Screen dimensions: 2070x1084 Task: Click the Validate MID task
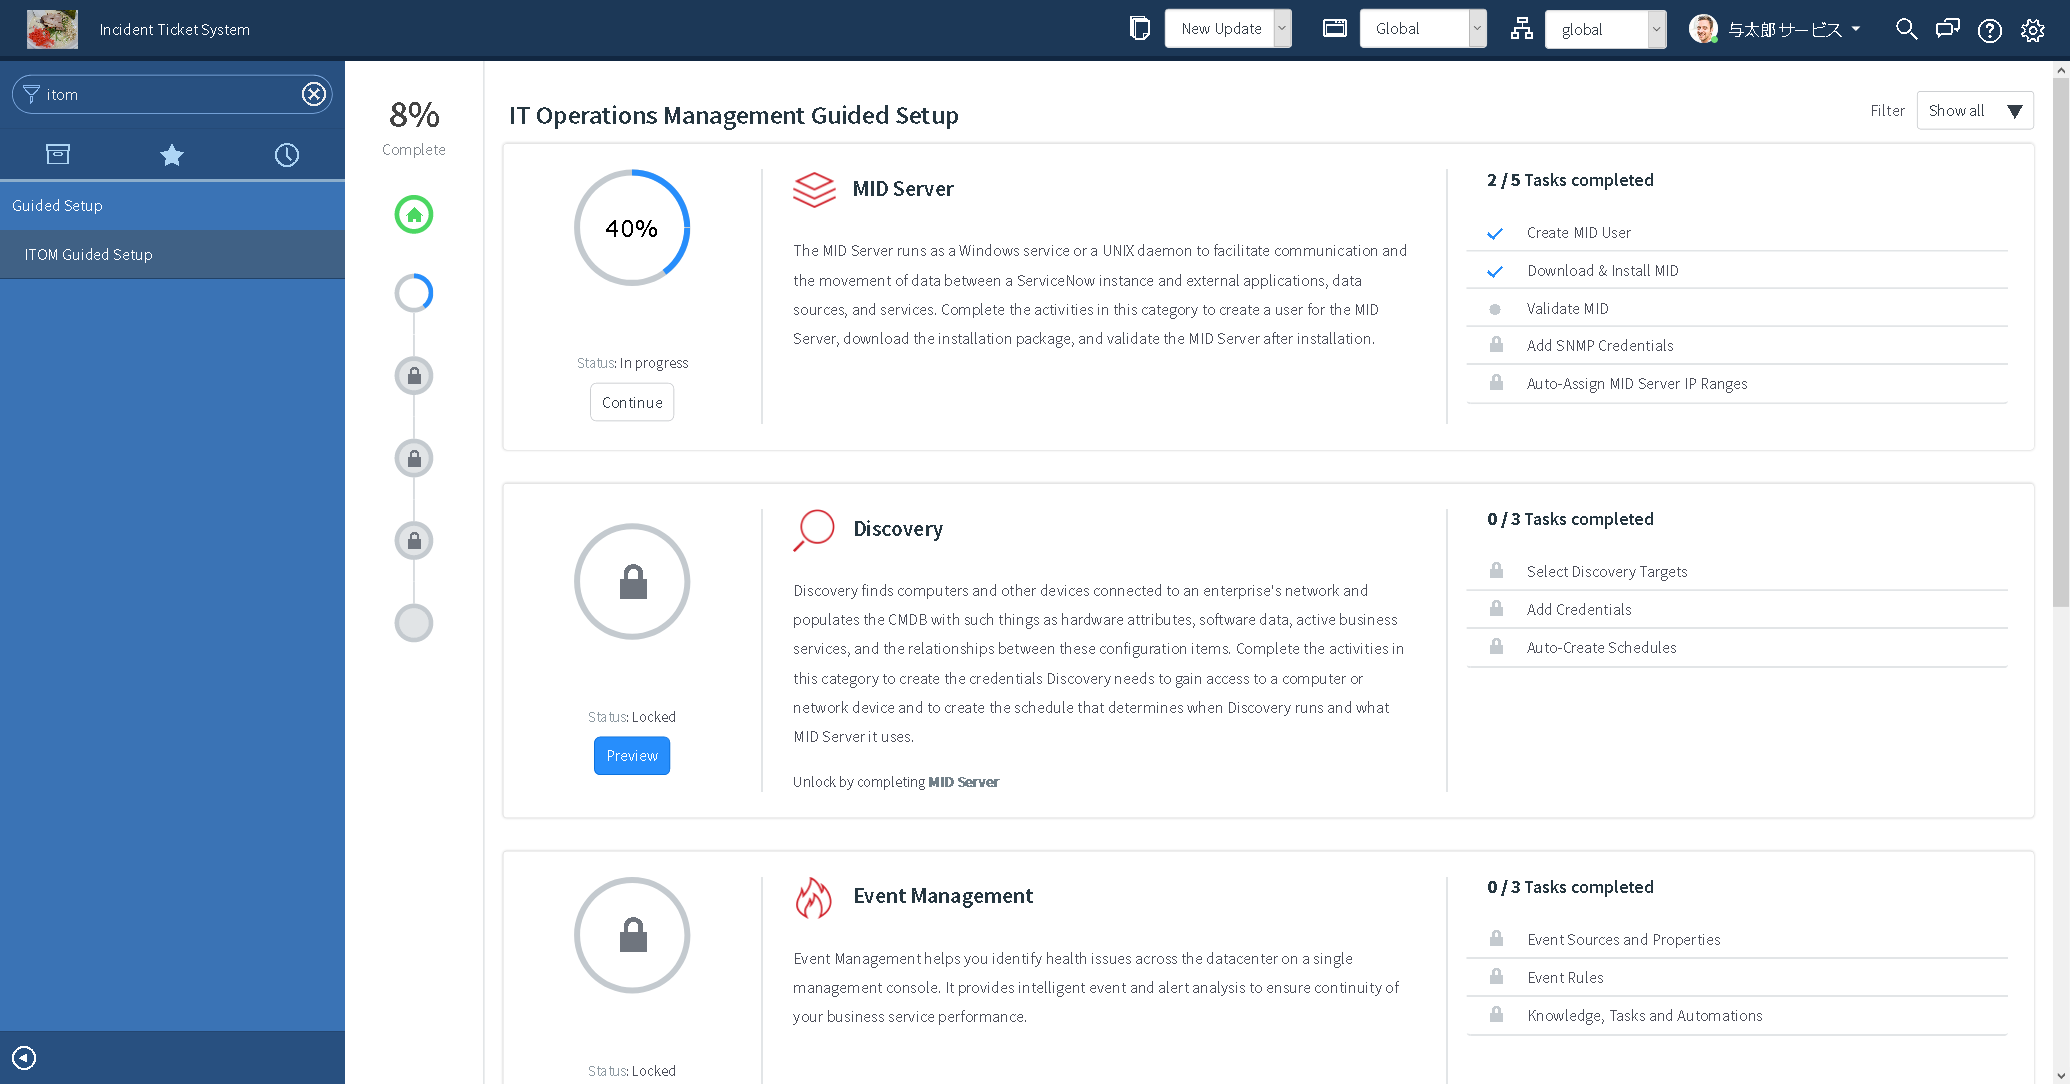[x=1567, y=308]
